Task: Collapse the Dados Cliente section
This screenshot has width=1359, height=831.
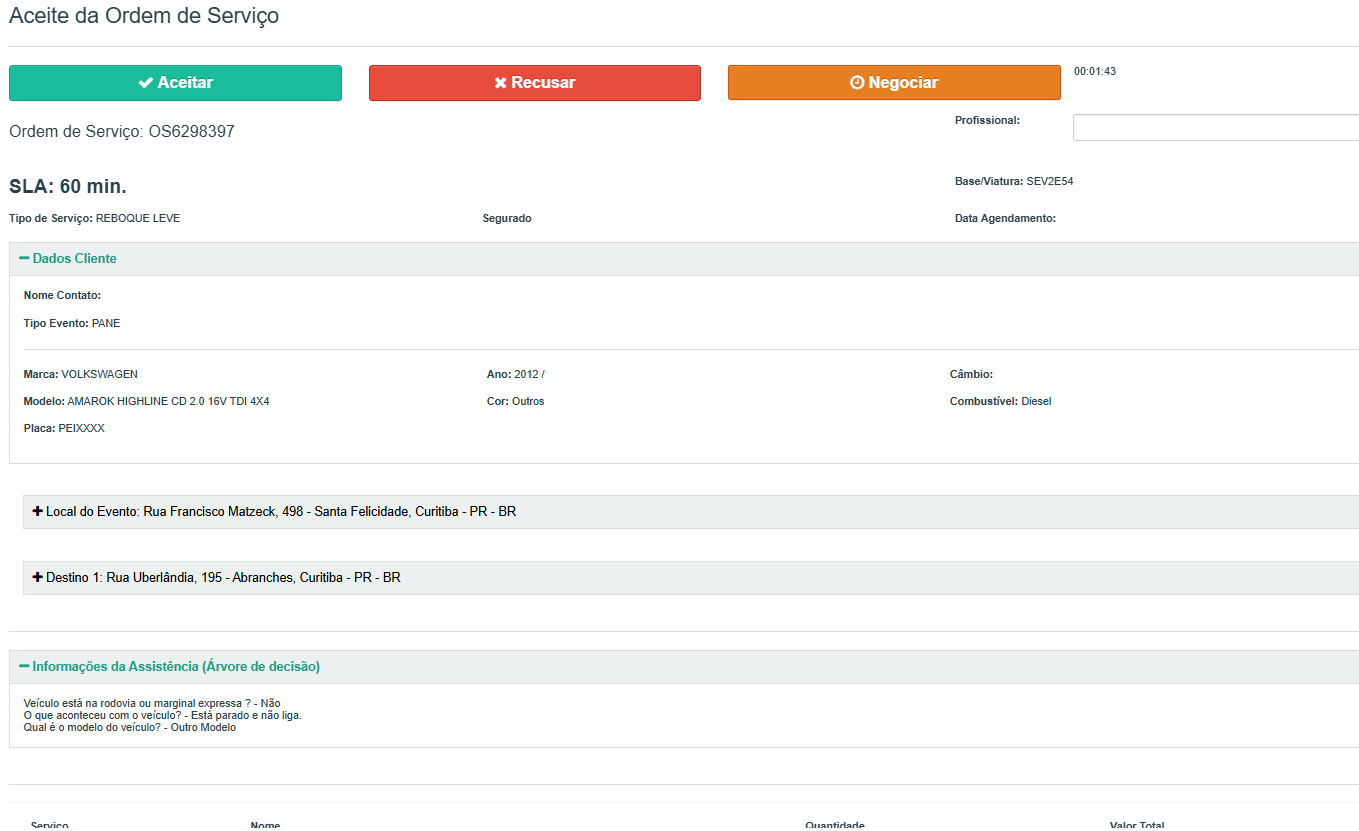Action: tap(74, 259)
